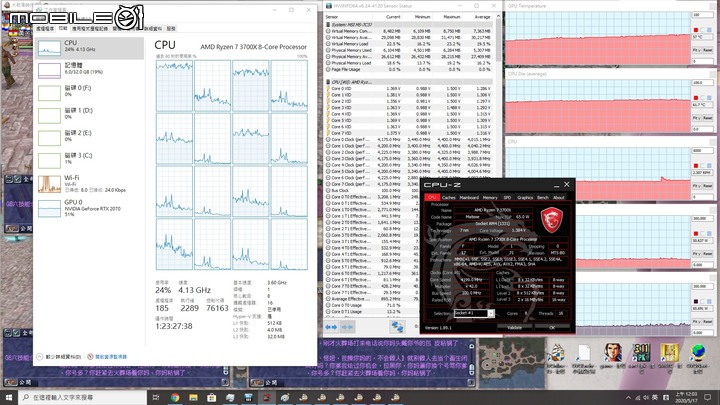Select CPU in Task Manager sidebar
The width and height of the screenshot is (720, 405).
(x=90, y=48)
